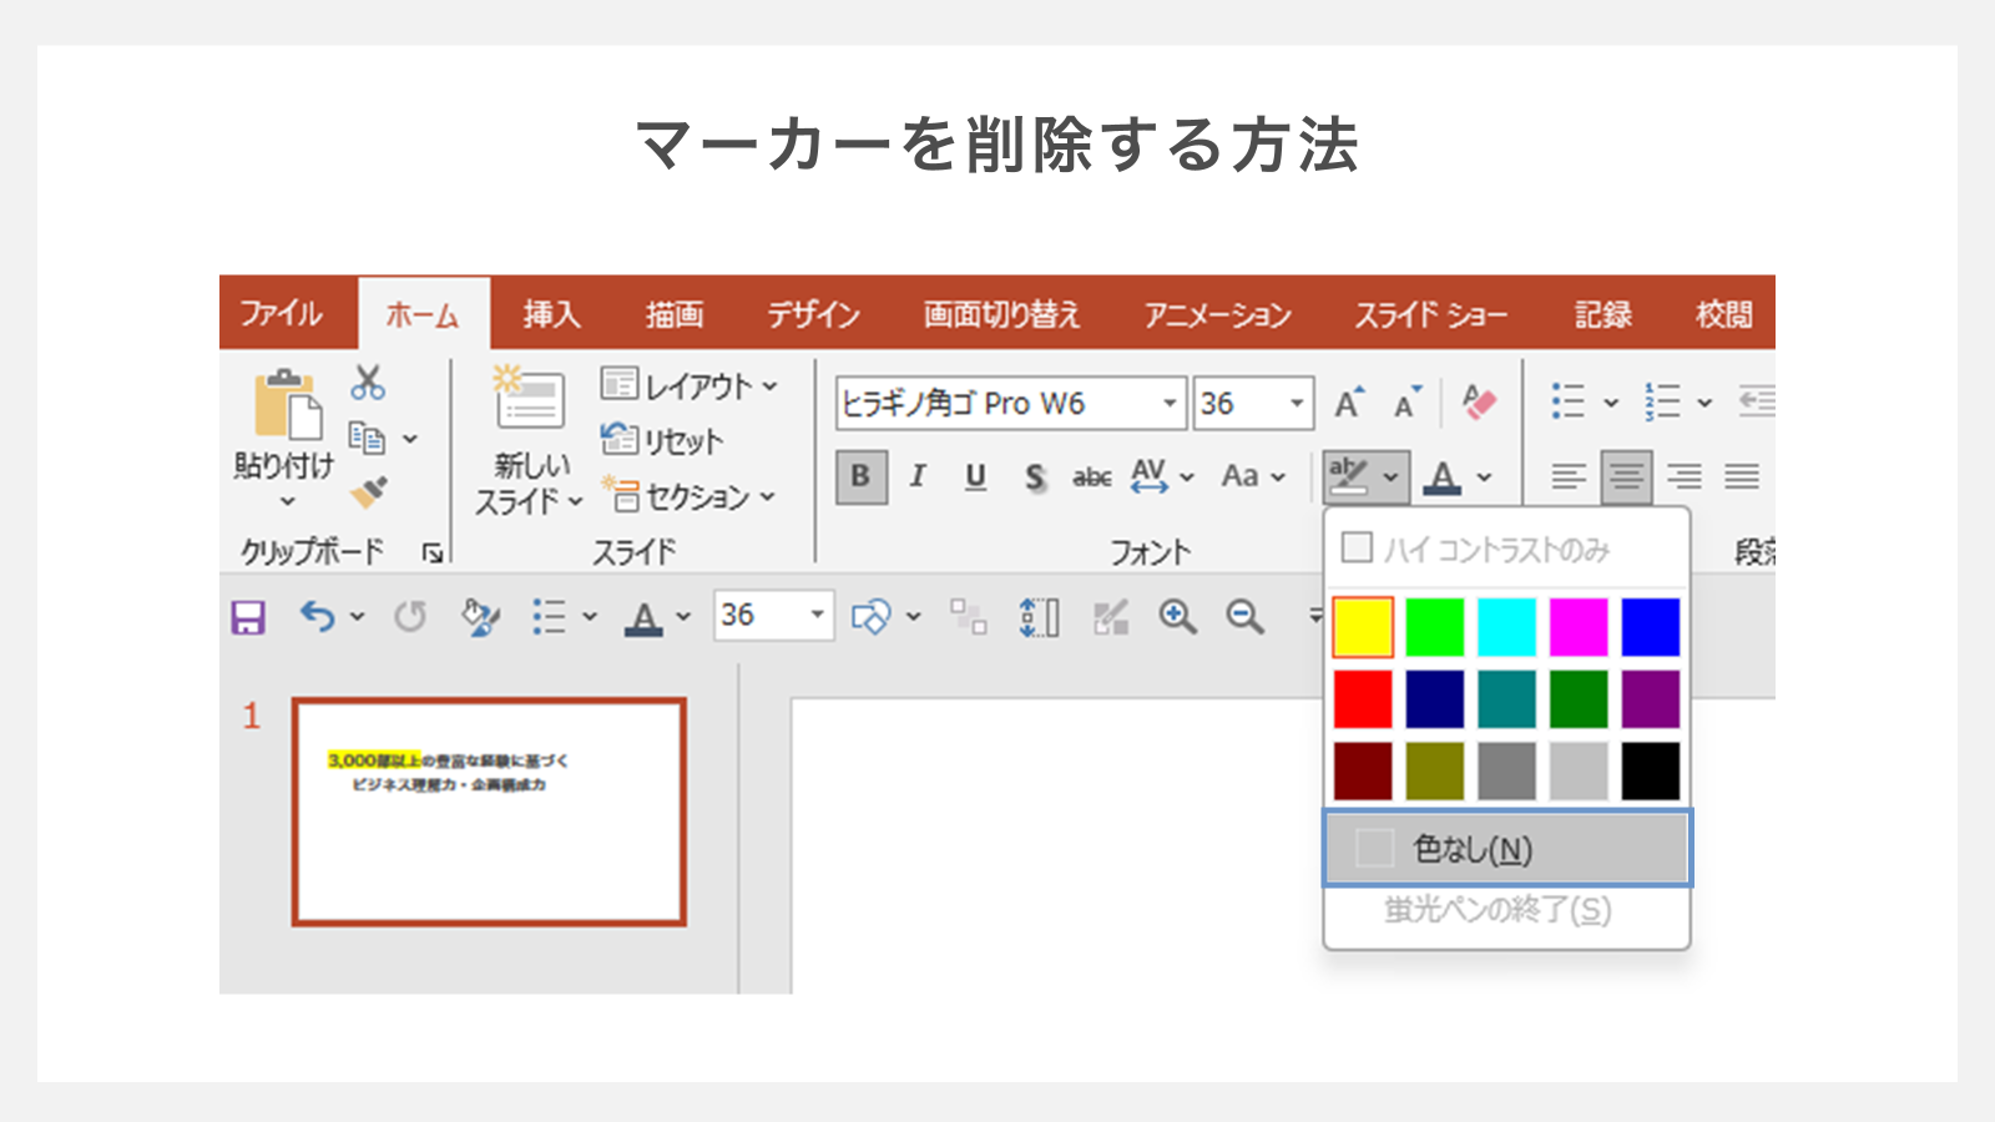The width and height of the screenshot is (1995, 1122).
Task: Toggle Underline formatting
Action: pos(975,477)
